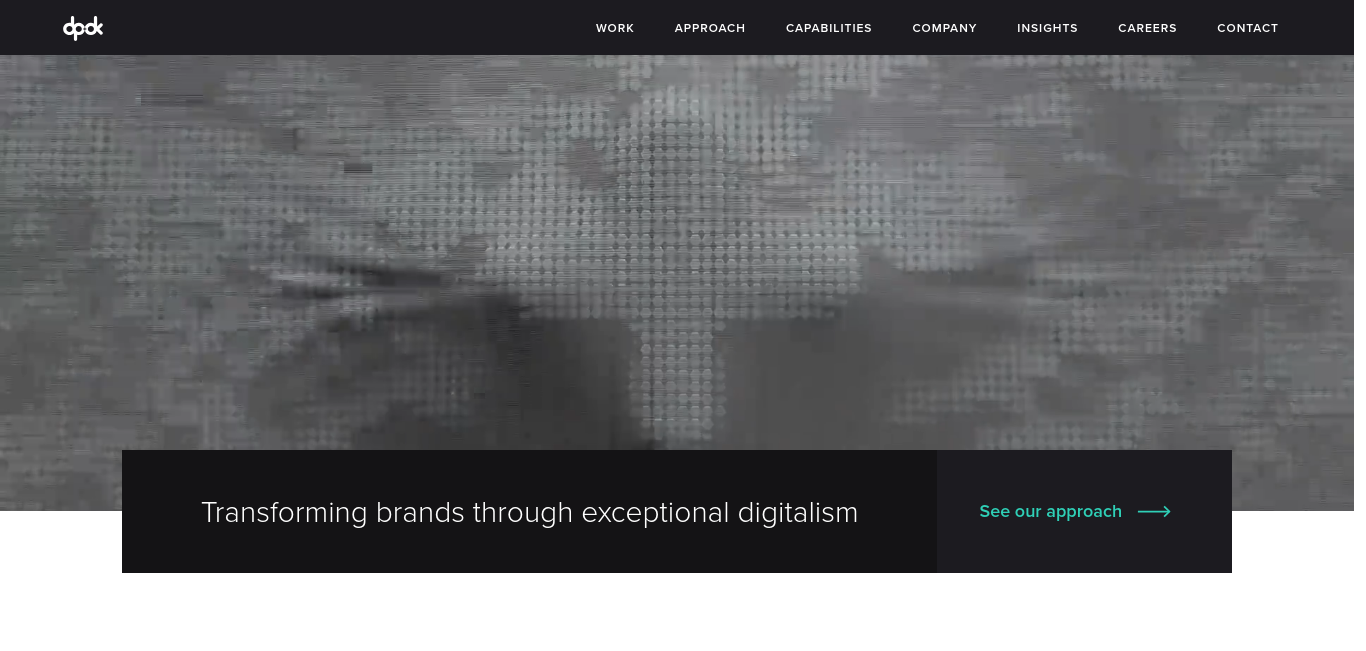Click the word exceptional in the banner
1366x651 pixels.
coord(655,513)
